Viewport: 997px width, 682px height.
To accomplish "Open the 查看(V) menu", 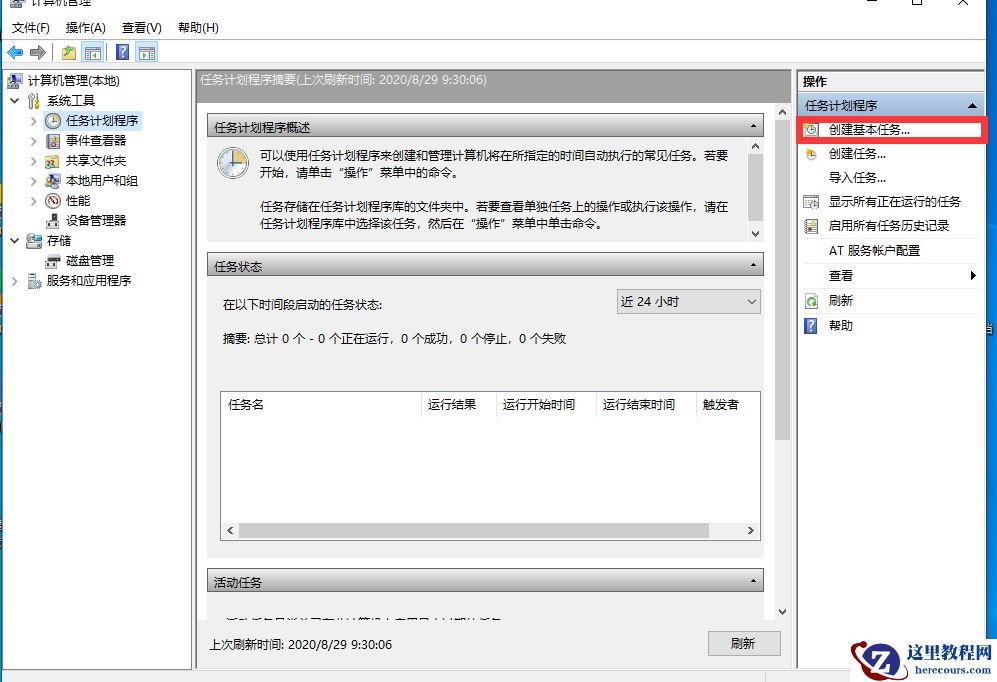I will point(141,28).
